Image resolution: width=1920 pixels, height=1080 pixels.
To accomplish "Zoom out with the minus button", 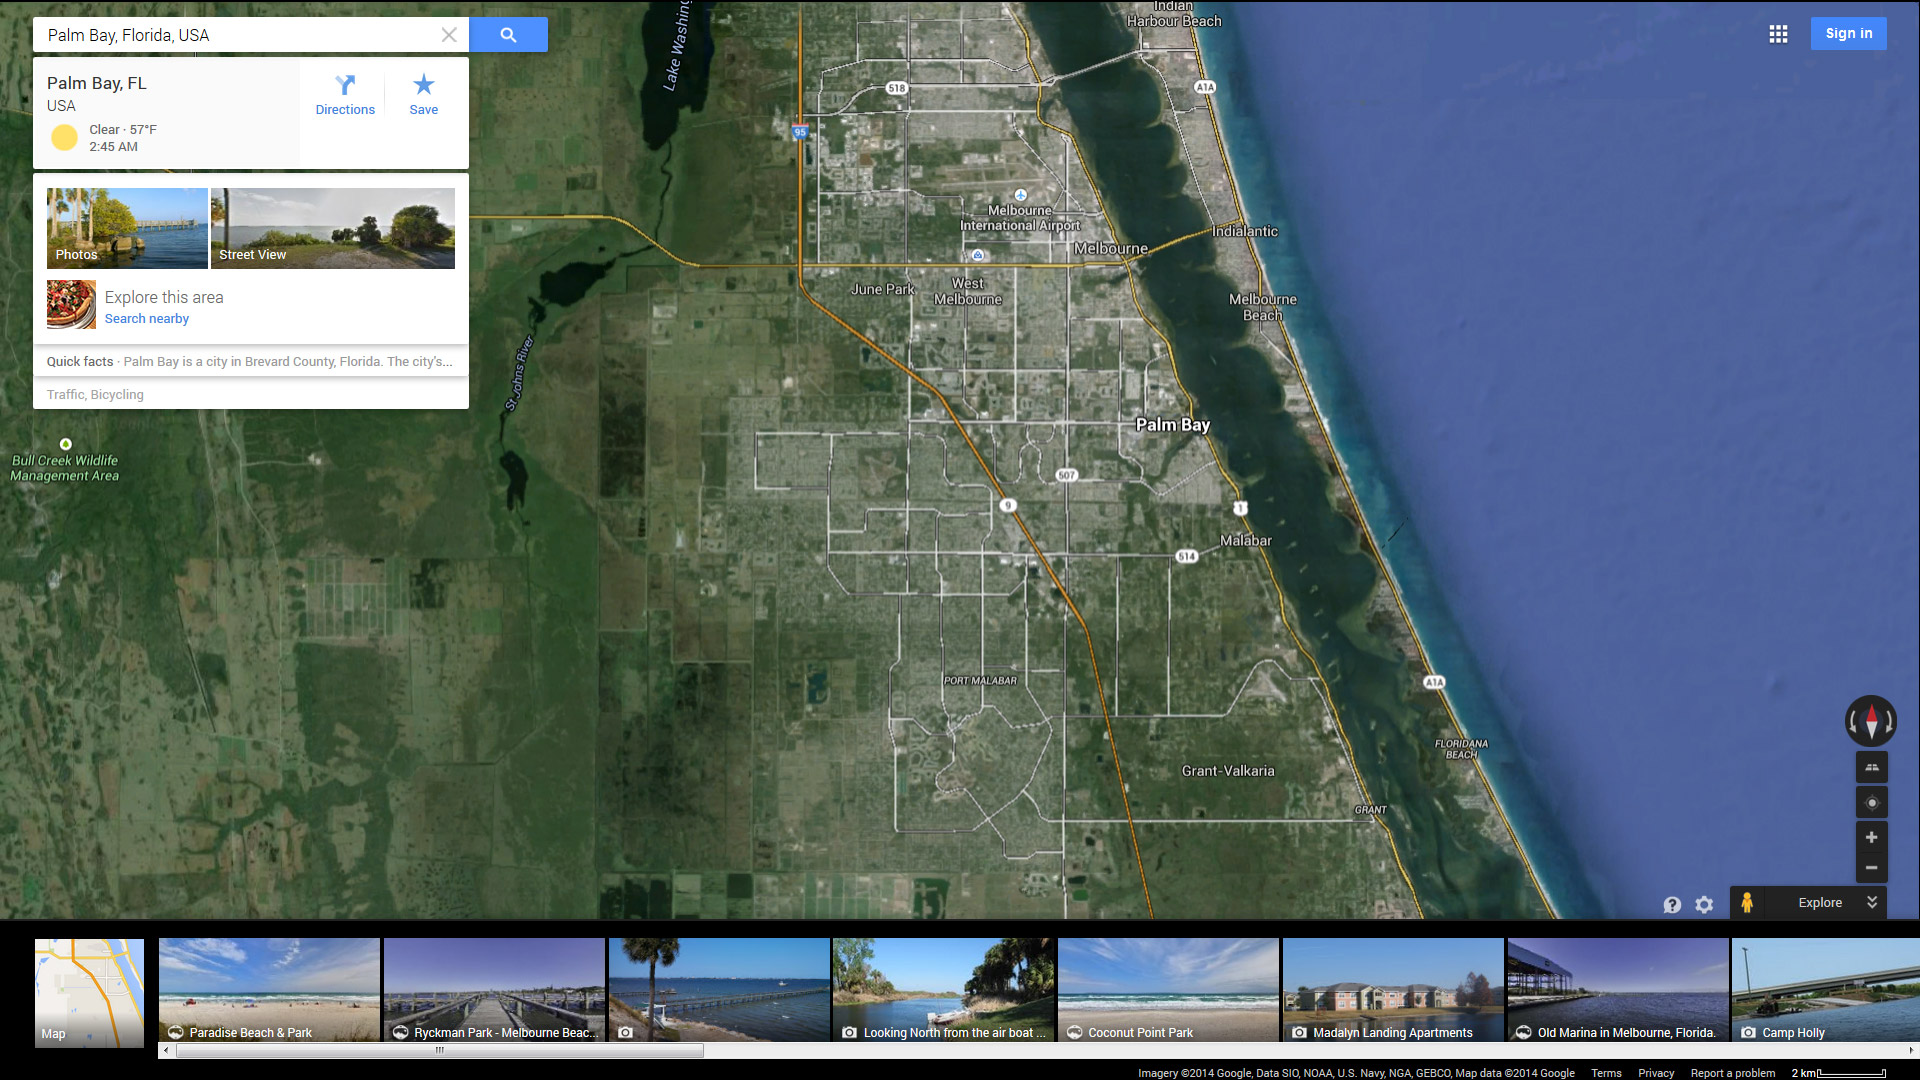I will coord(1871,868).
